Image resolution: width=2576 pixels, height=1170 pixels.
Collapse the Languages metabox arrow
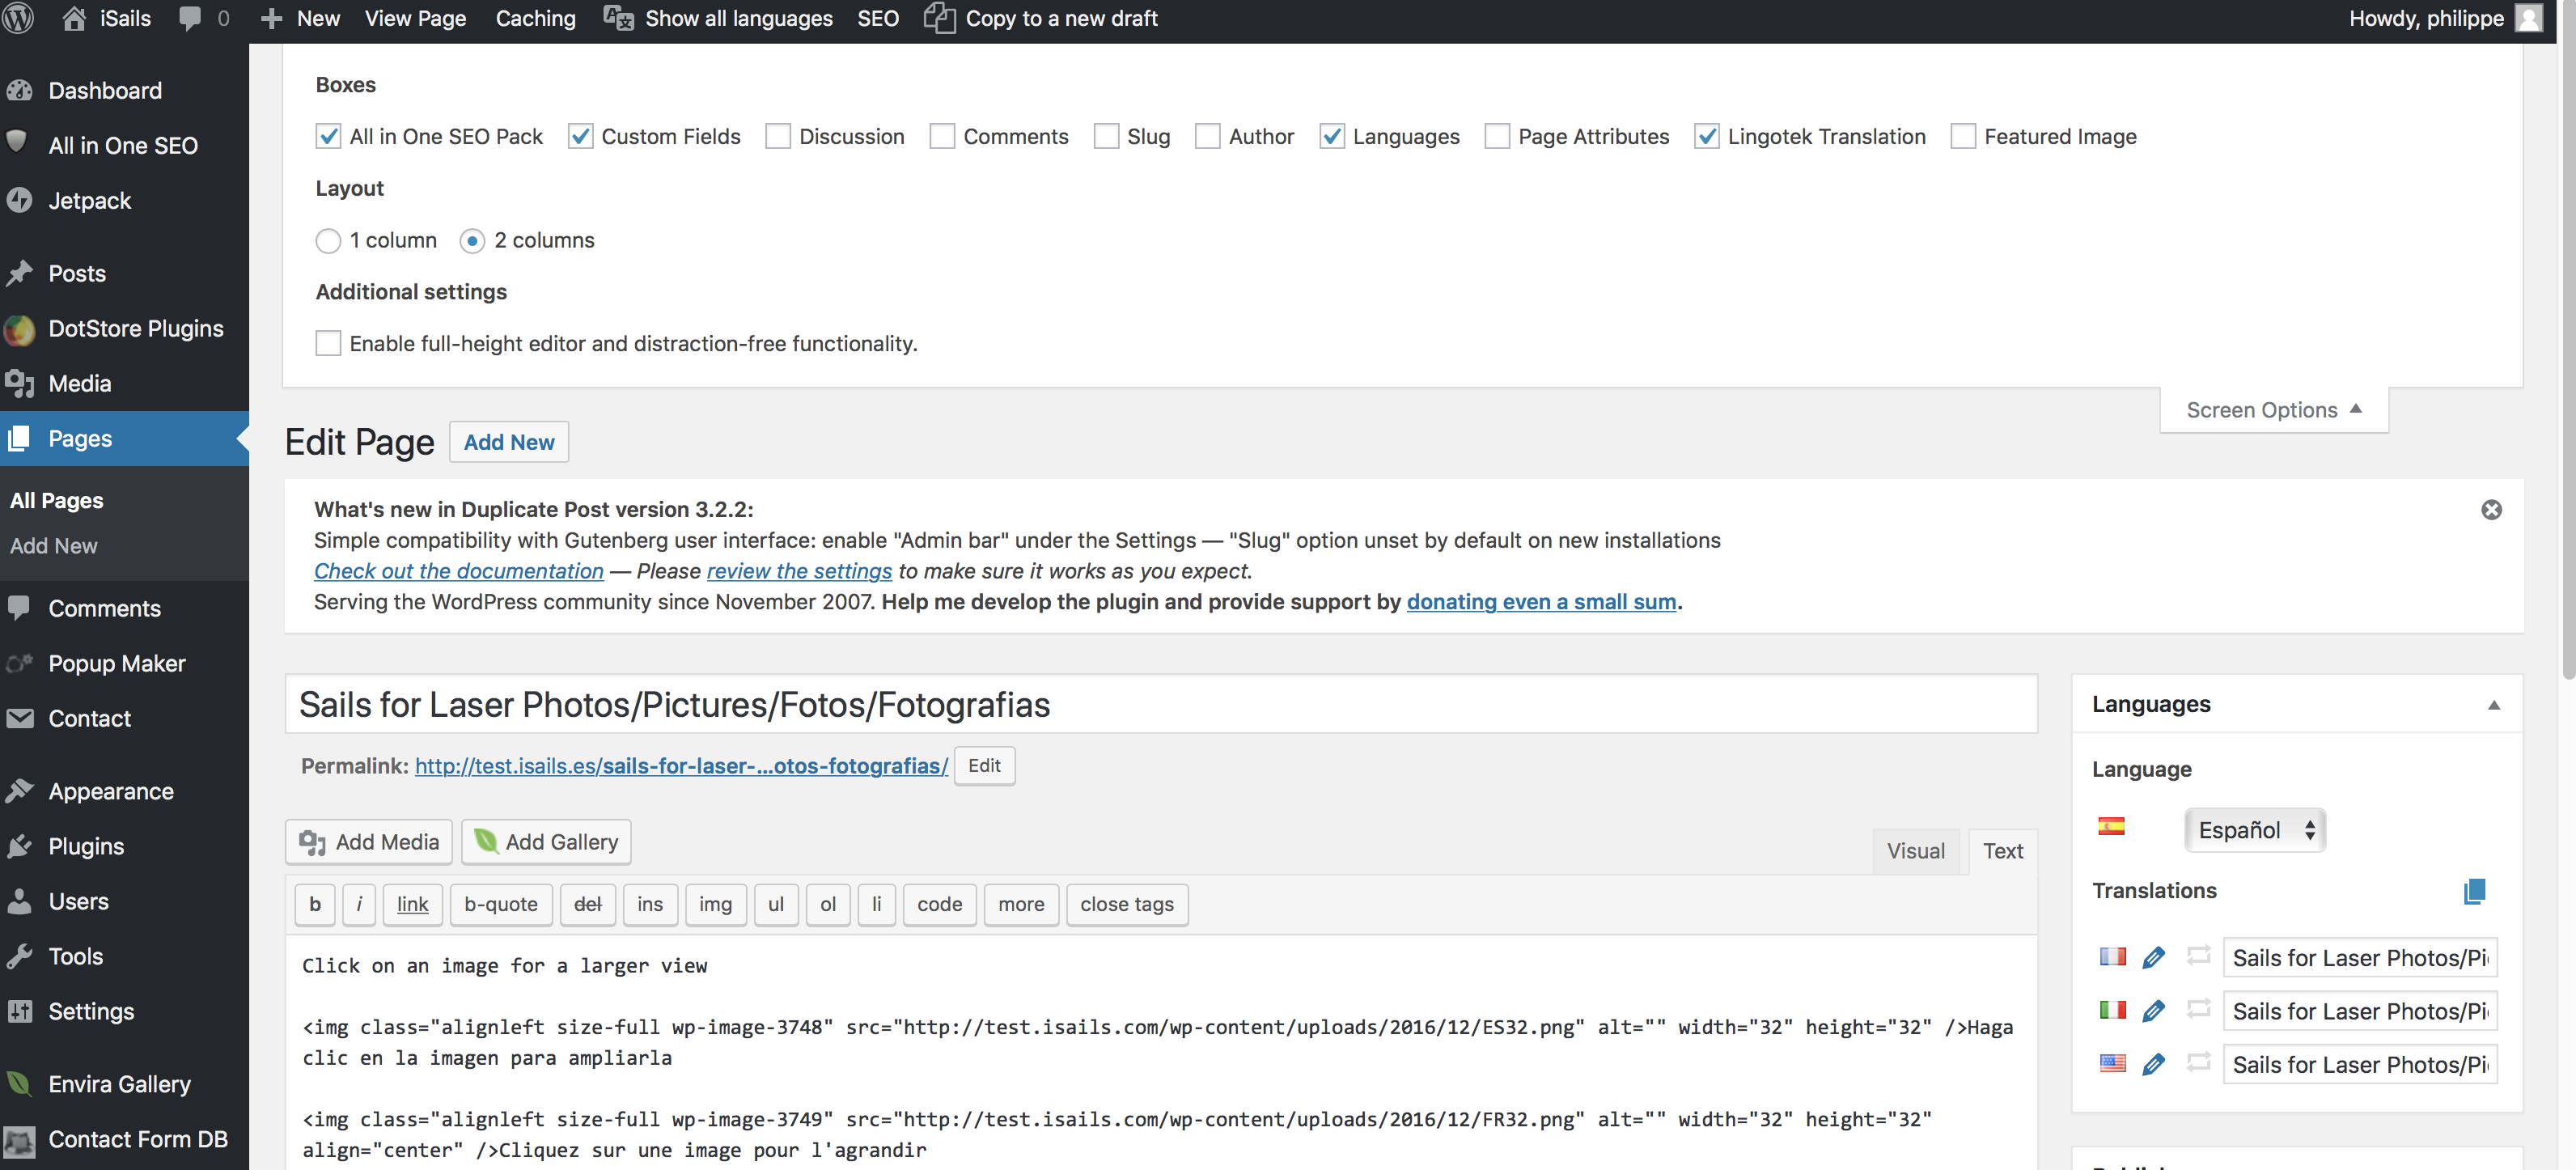click(2493, 704)
